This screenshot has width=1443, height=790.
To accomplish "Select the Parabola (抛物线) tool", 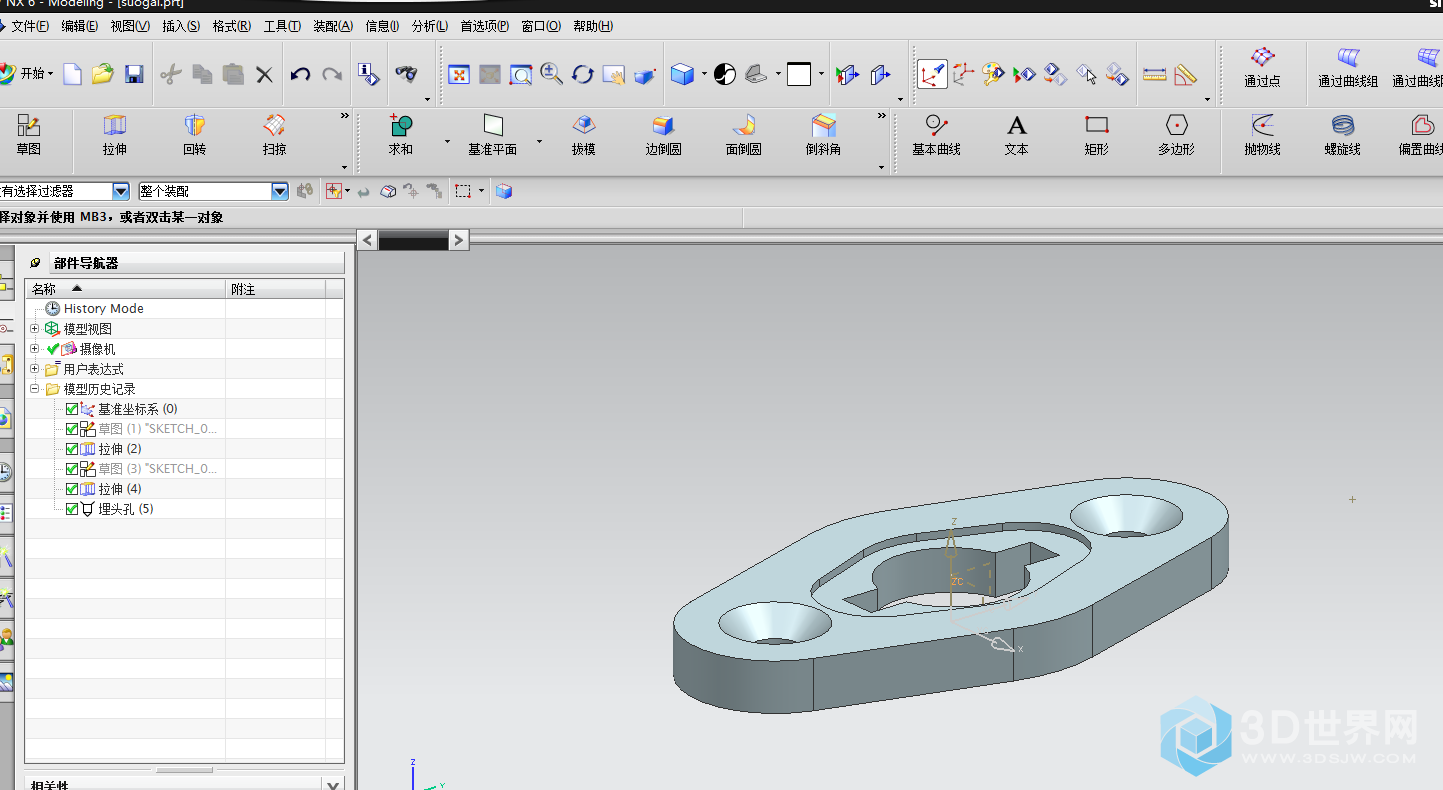I will 1262,135.
